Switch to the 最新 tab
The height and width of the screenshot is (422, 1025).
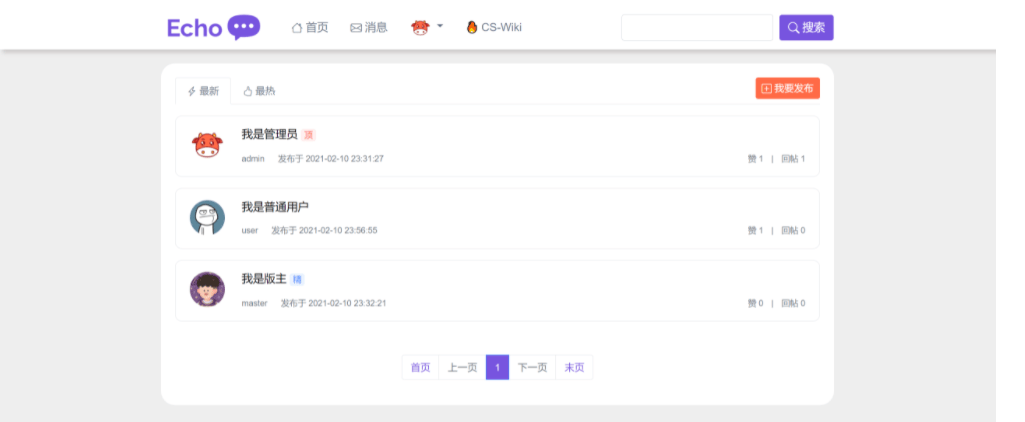click(x=203, y=91)
